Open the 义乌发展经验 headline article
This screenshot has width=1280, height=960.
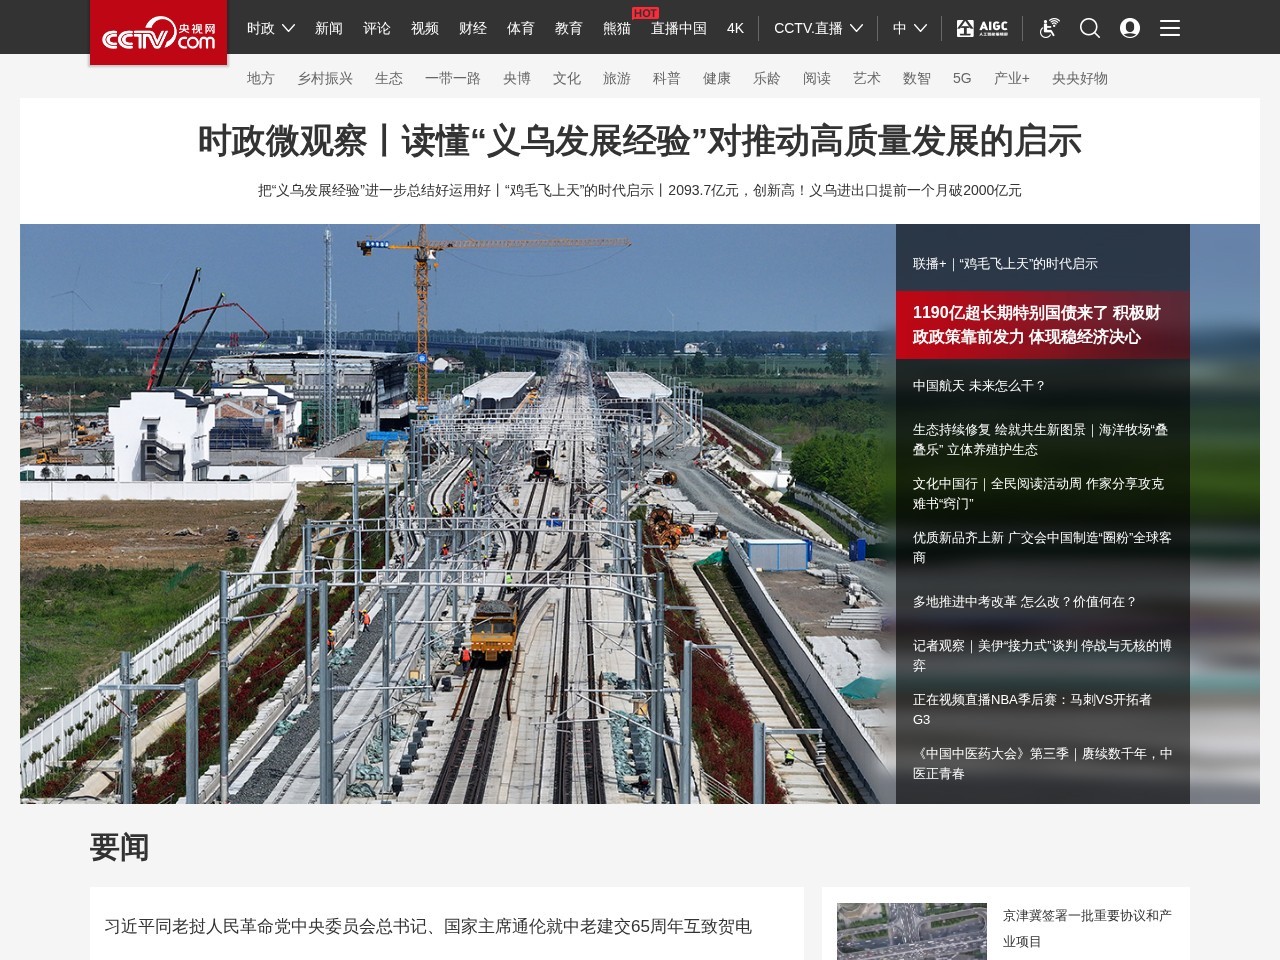640,142
